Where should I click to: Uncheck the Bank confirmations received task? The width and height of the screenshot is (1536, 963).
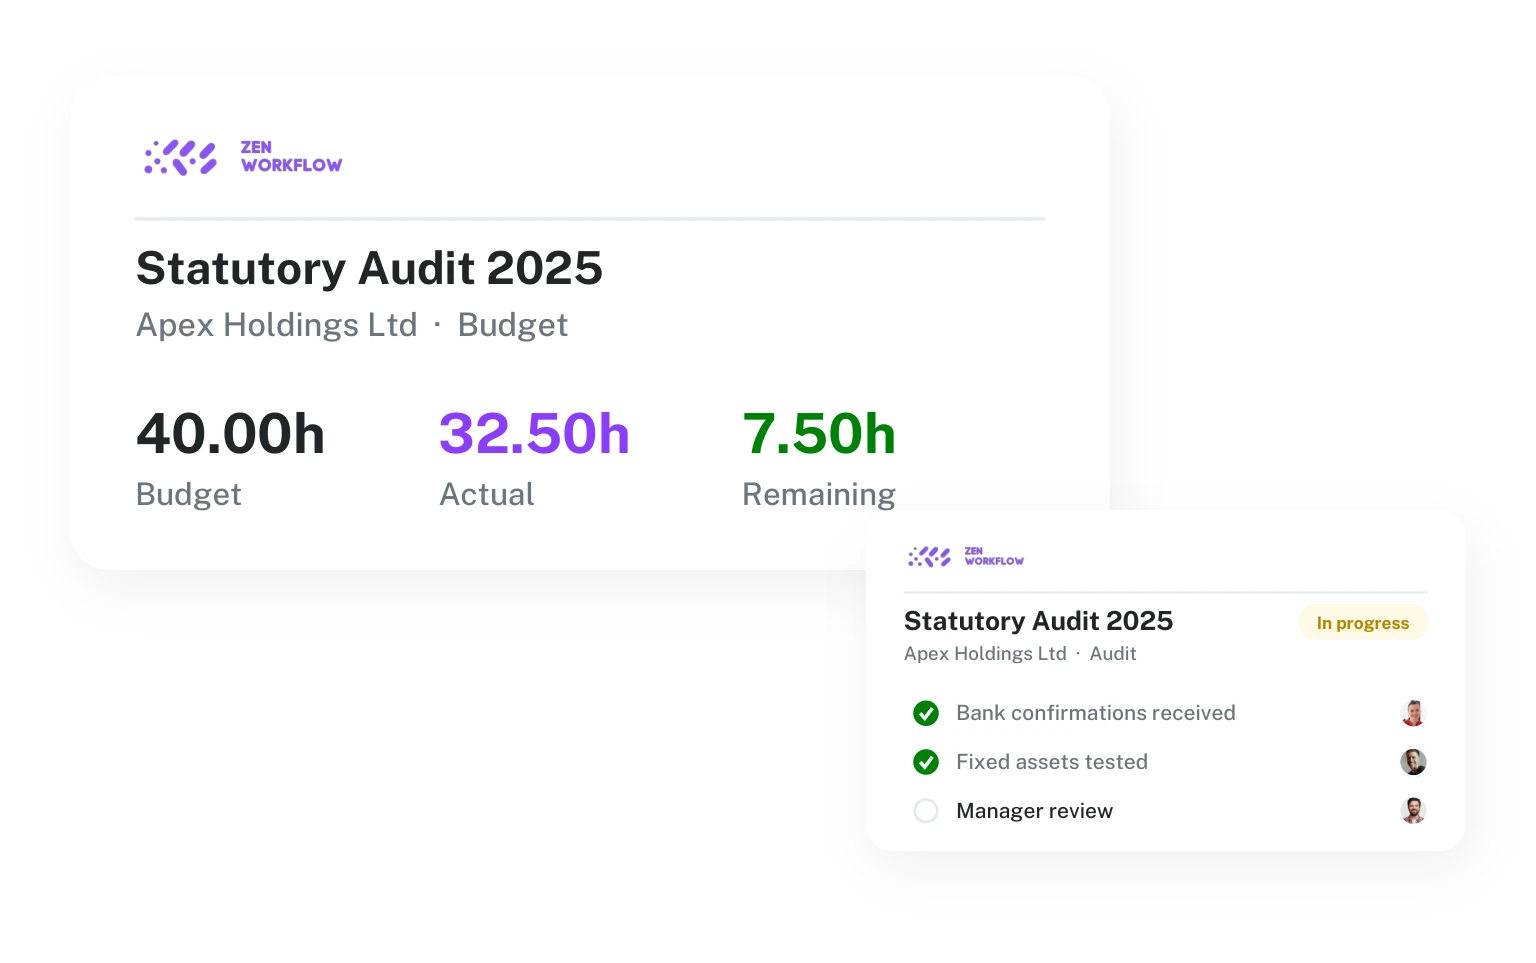(926, 713)
